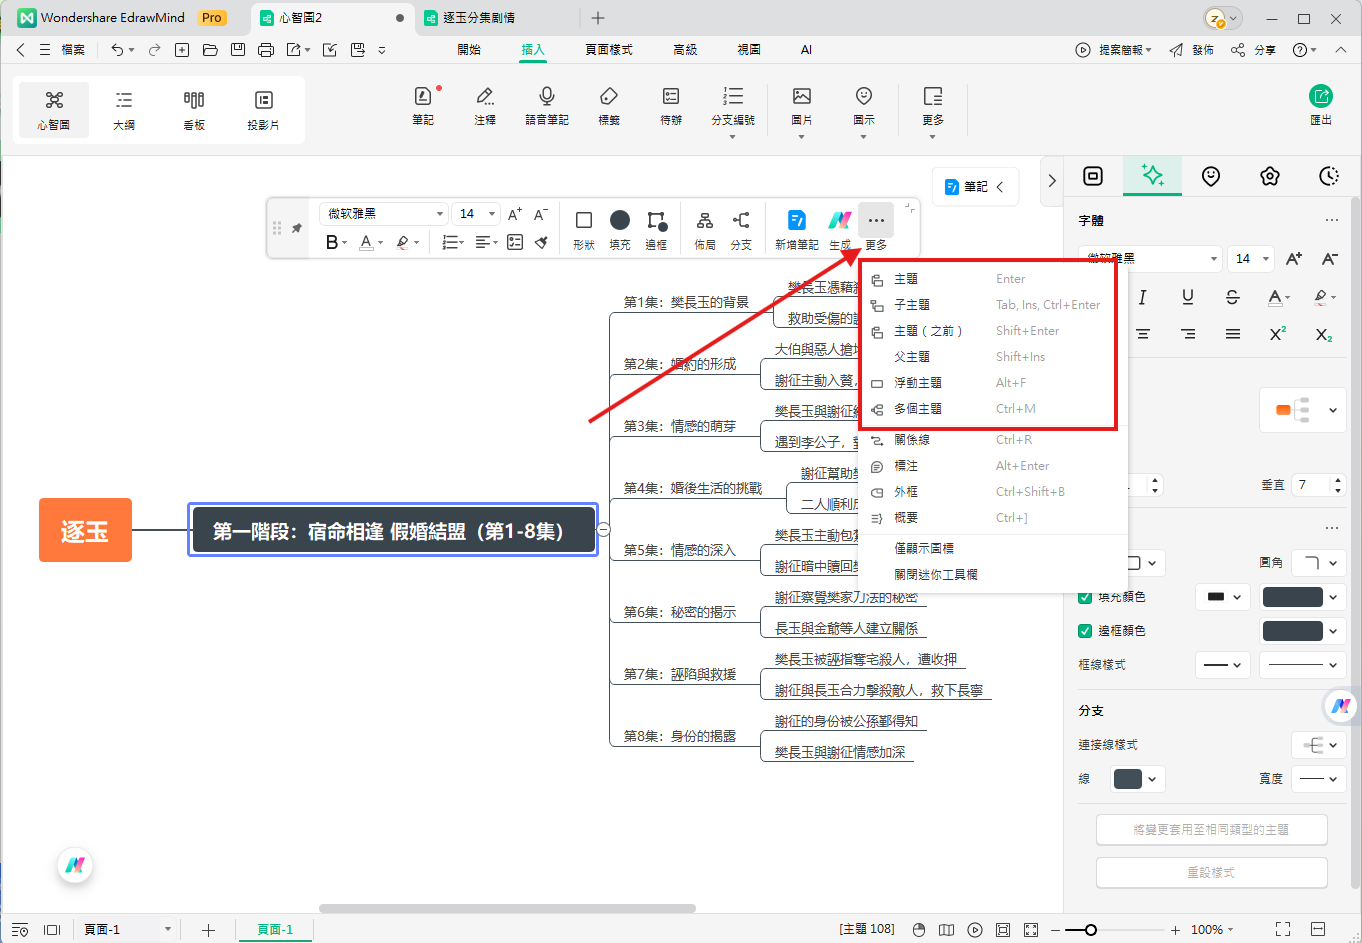
Task: Click the 匯出 export icon
Action: click(1320, 104)
